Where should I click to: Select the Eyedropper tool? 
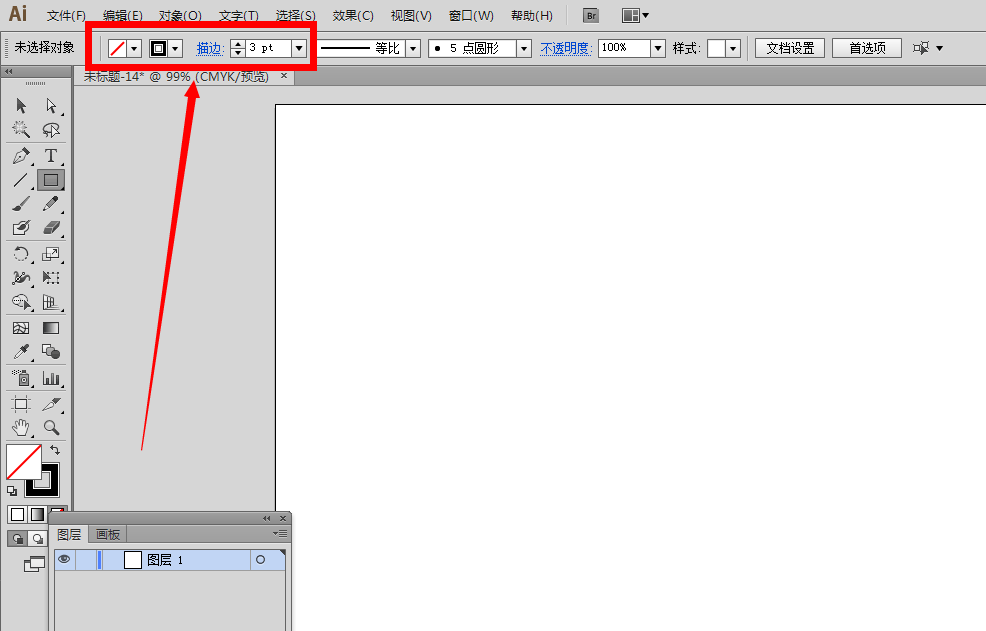(21, 352)
